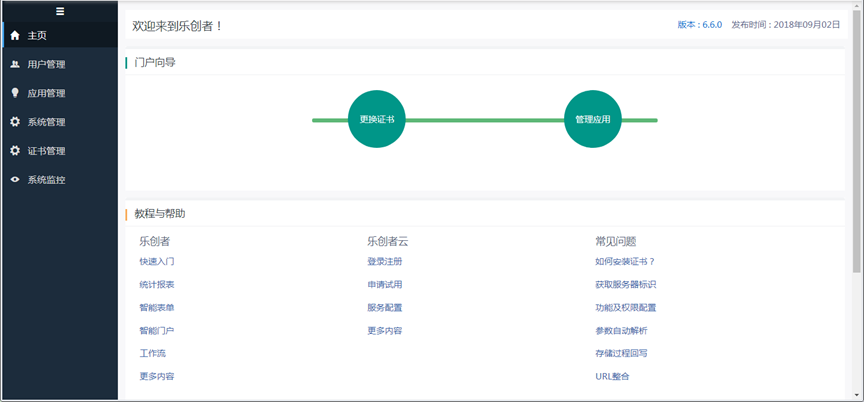The image size is (864, 402).
Task: Open the 用户管理 sidebar menu
Action: 46,65
